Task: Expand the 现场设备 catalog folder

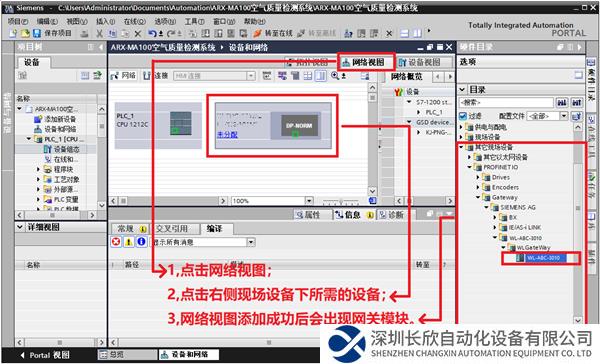Action: (461, 137)
